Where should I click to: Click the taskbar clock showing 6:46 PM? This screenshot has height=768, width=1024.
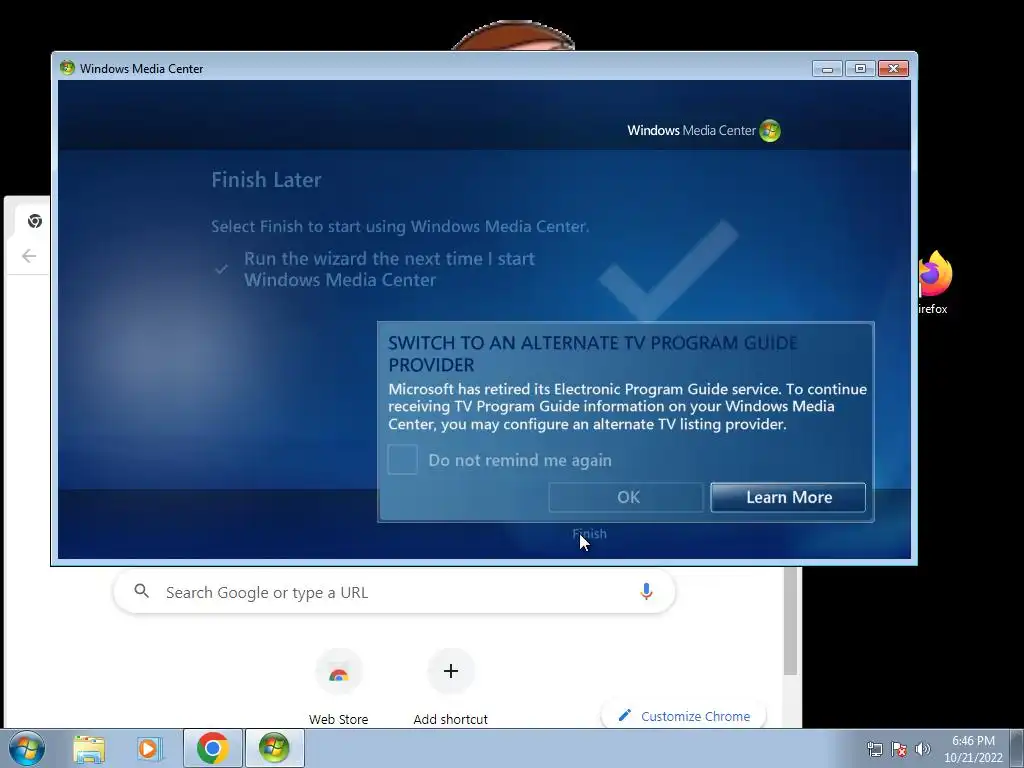click(973, 749)
